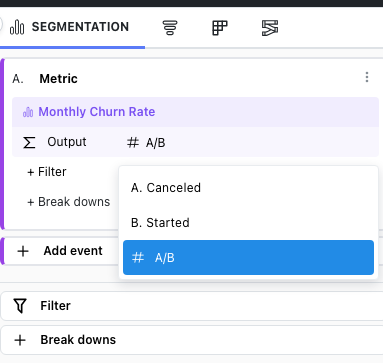The image size is (383, 363).
Task: Switch to the Funnel analysis icon tab
Action: [x=170, y=28]
